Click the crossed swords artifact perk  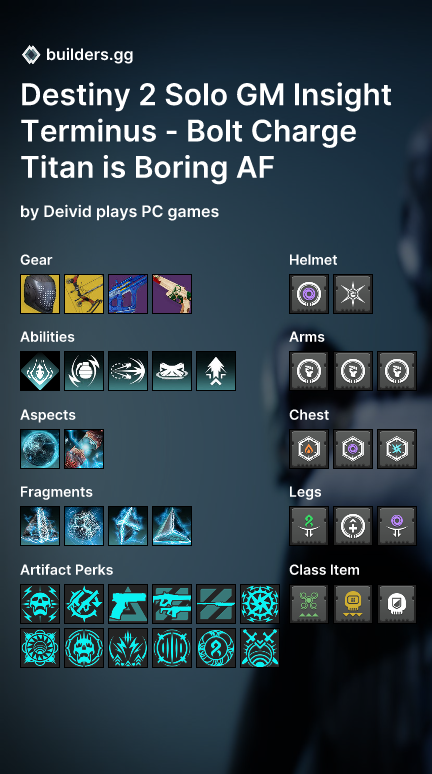260,648
